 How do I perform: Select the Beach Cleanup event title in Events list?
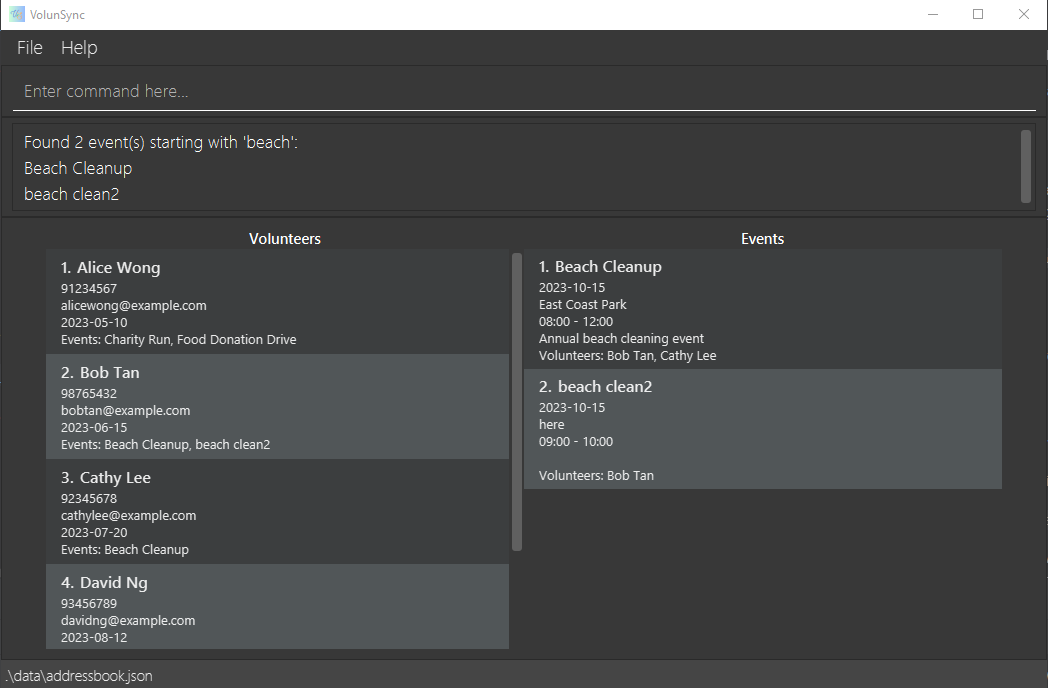pyautogui.click(x=608, y=267)
